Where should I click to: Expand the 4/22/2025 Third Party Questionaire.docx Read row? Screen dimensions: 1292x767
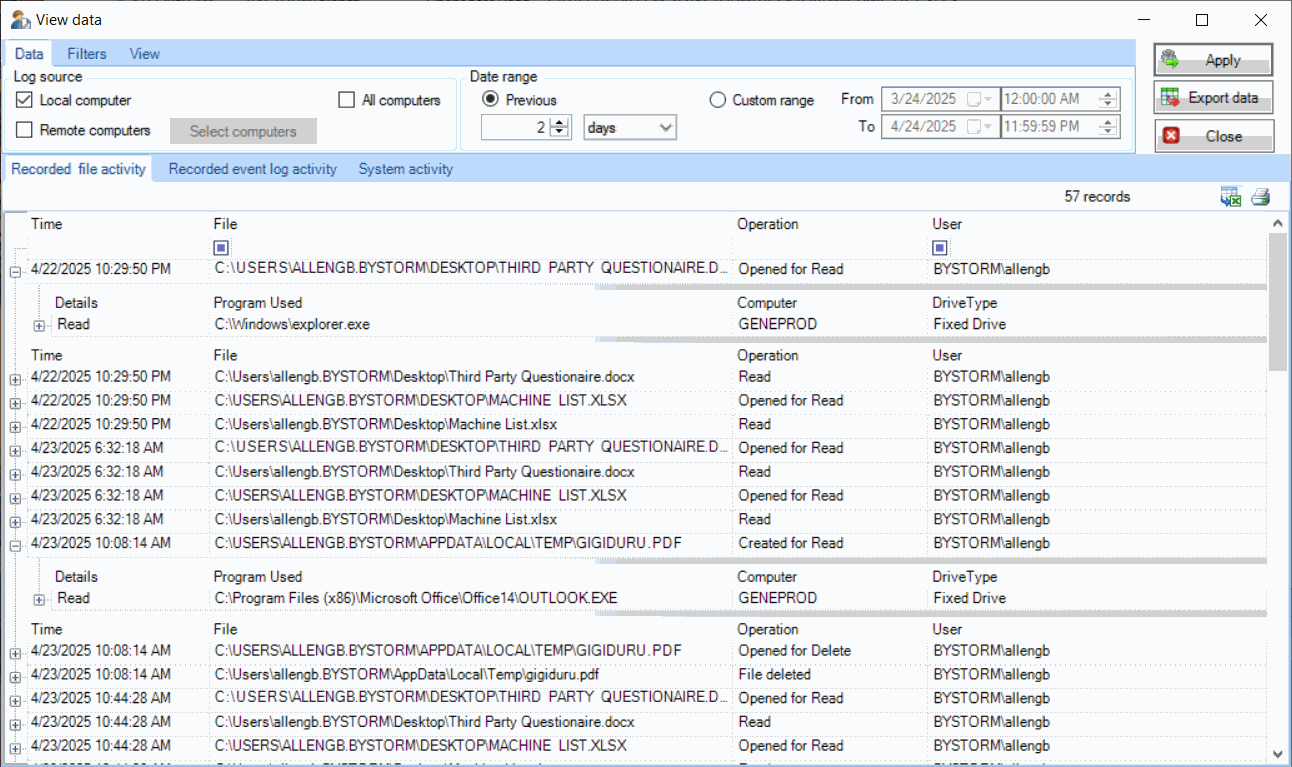(x=15, y=378)
